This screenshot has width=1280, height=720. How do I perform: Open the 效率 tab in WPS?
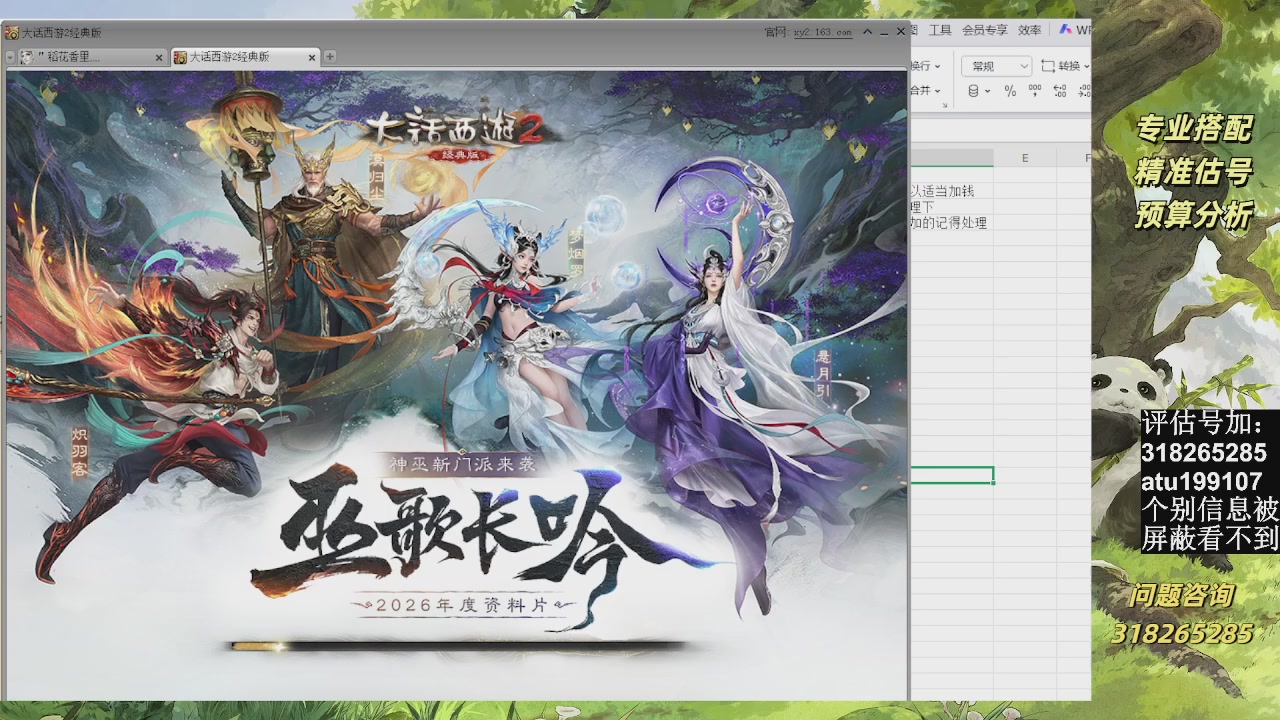click(x=1030, y=31)
